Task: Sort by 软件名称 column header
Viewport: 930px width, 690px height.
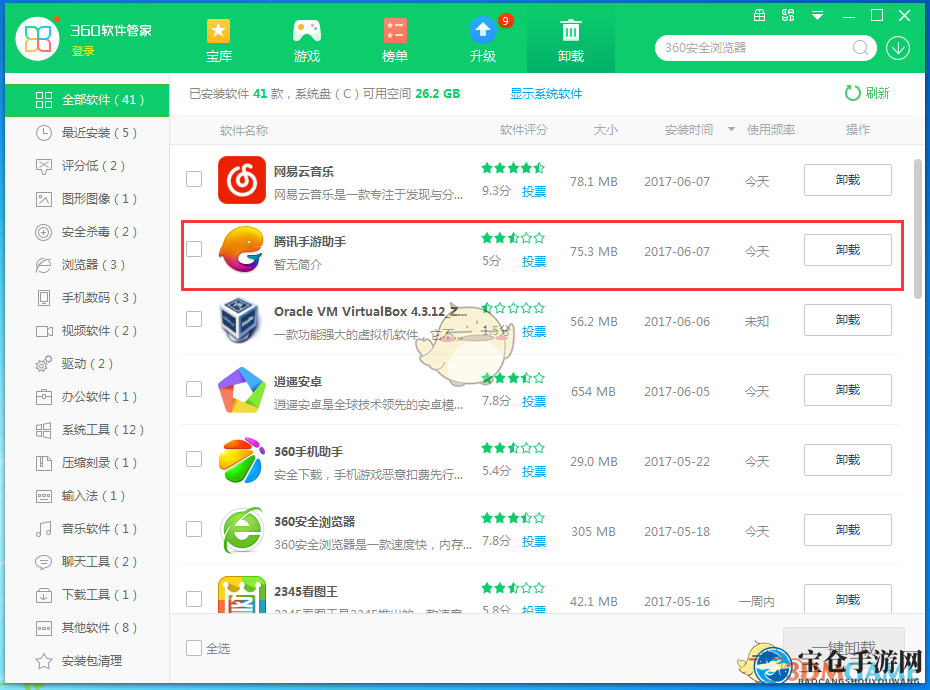Action: 244,131
